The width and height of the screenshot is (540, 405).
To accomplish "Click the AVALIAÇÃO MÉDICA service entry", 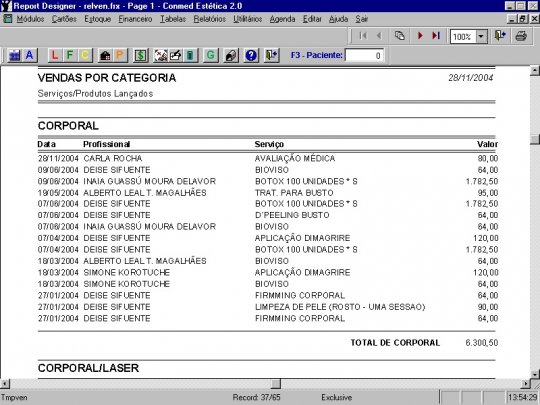I will coord(295,158).
